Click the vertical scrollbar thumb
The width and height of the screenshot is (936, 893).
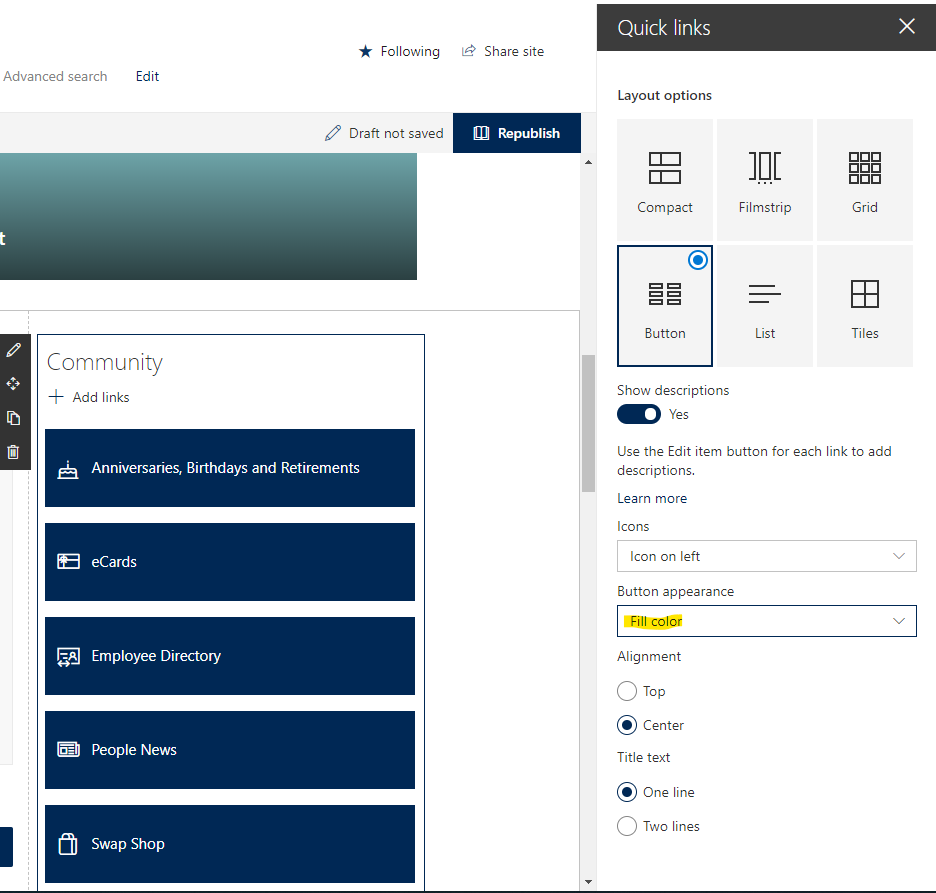tap(589, 423)
